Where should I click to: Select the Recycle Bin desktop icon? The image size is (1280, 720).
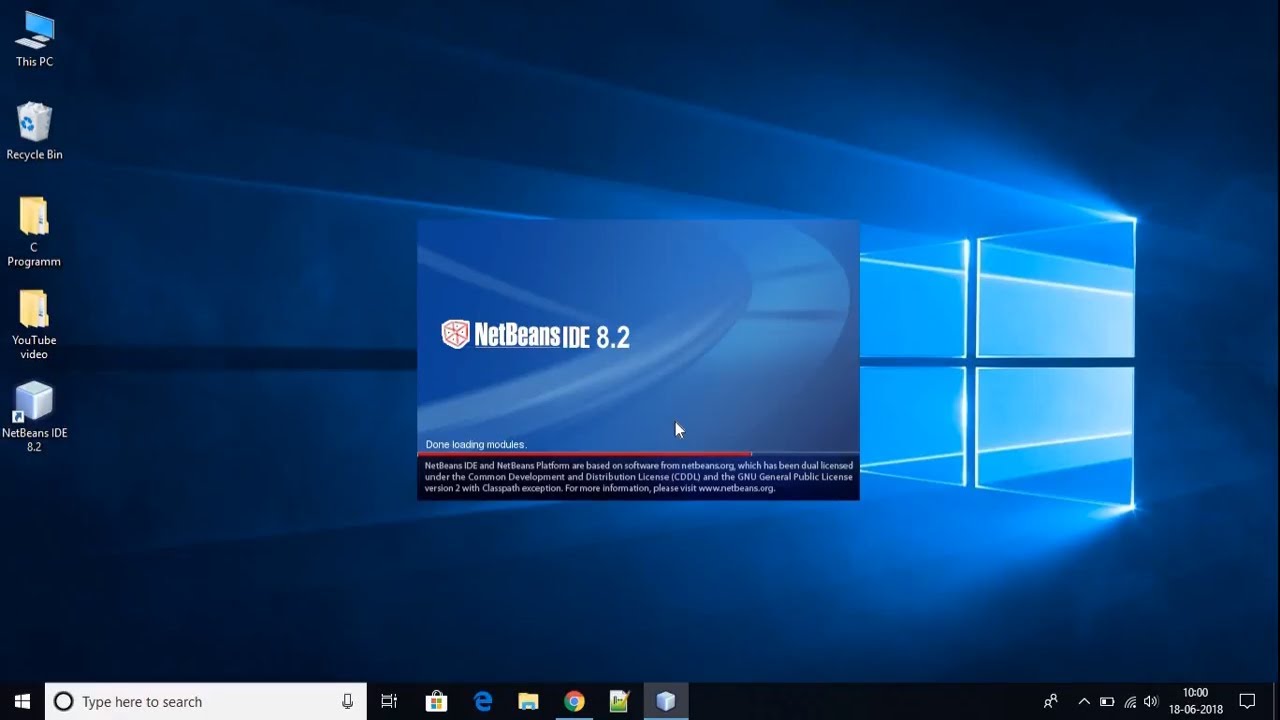coord(34,130)
